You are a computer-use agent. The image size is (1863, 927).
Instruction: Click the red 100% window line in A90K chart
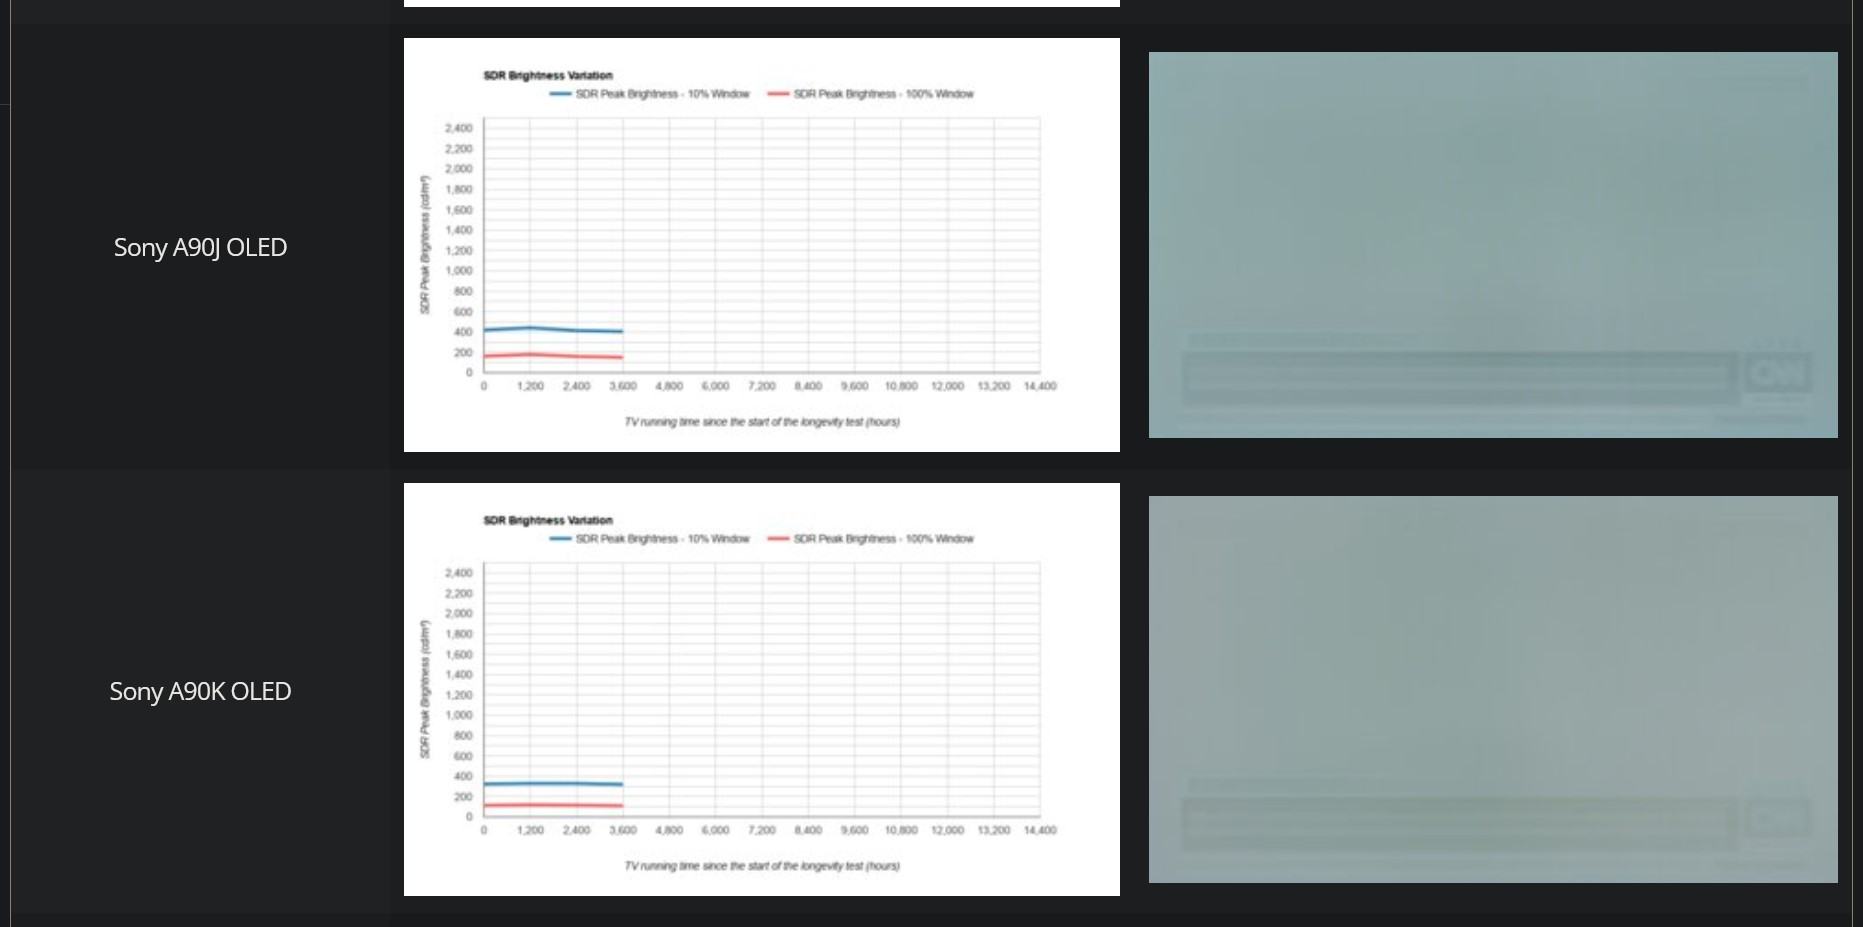click(x=553, y=805)
